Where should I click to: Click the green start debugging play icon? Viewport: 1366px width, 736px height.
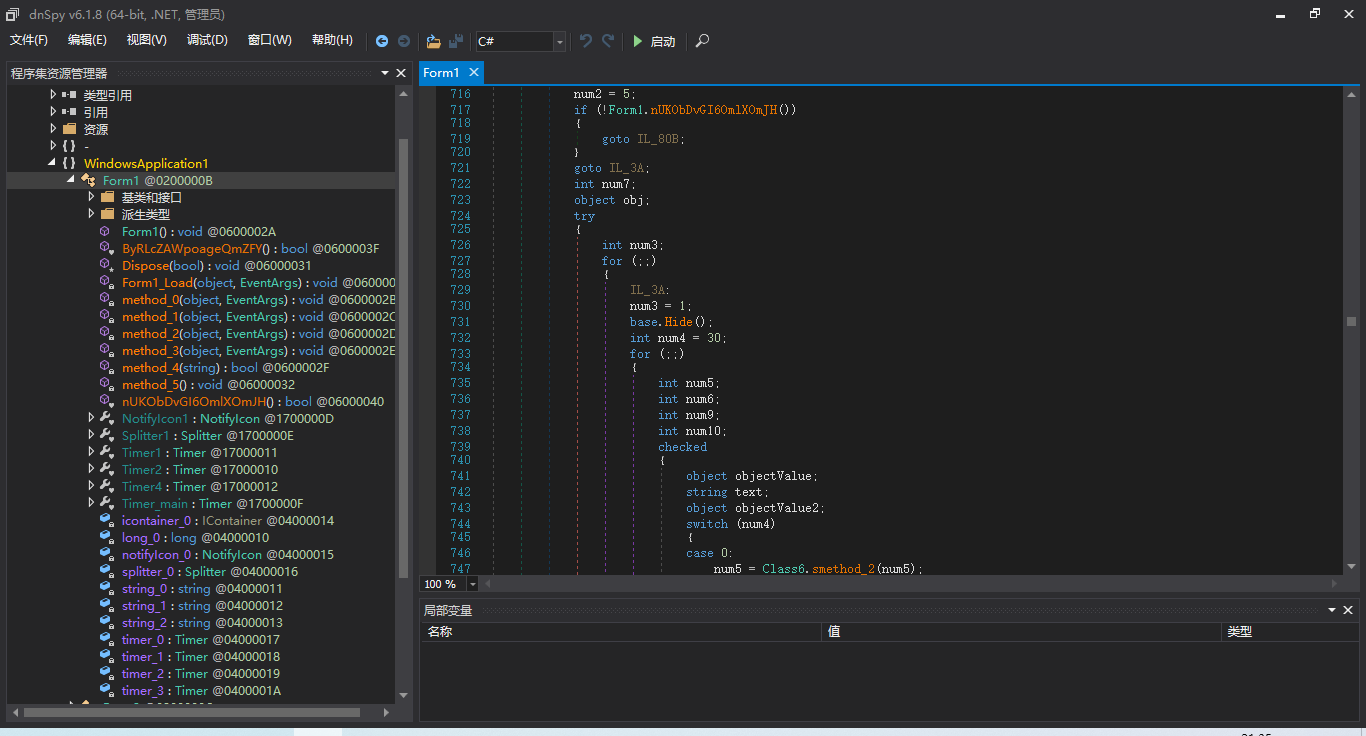[637, 41]
